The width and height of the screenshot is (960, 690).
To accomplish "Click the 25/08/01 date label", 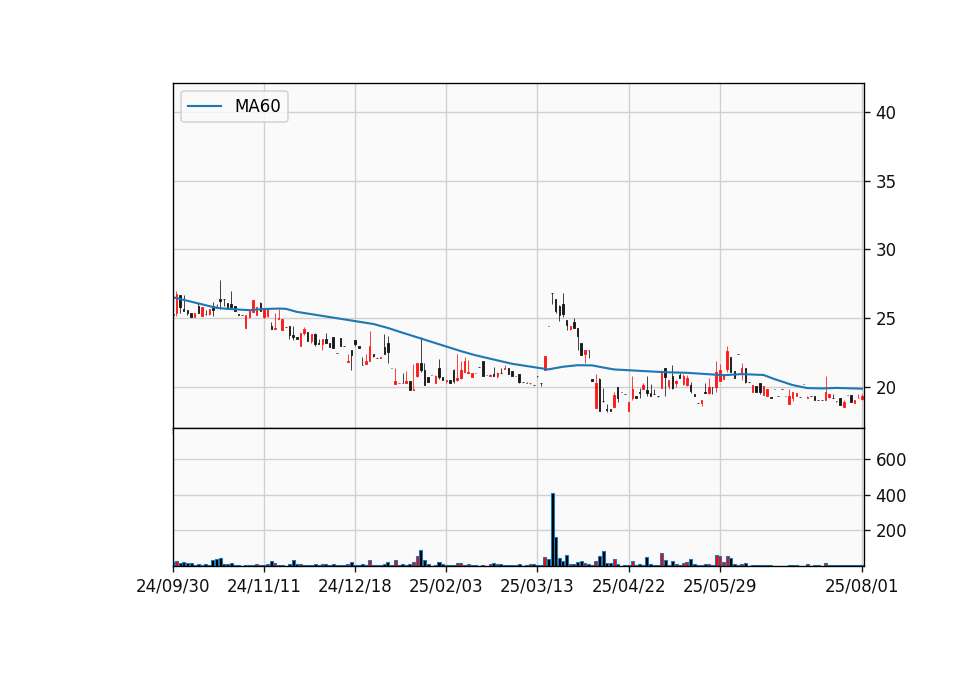I will pos(861,586).
